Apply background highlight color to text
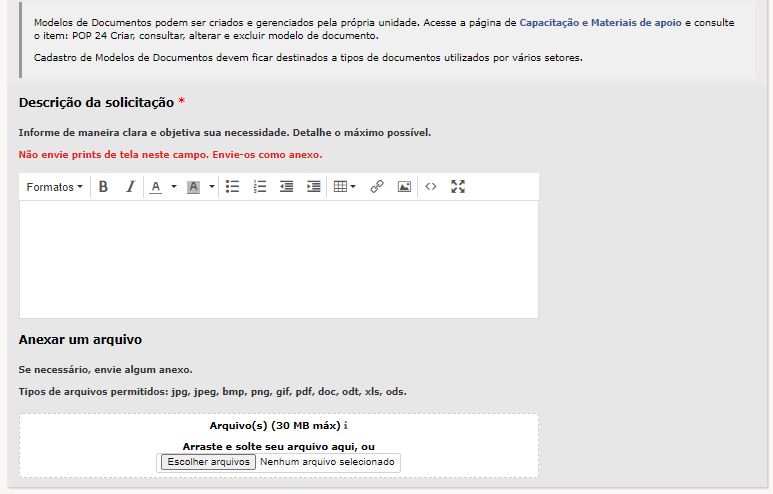This screenshot has height=494, width=773. click(194, 187)
